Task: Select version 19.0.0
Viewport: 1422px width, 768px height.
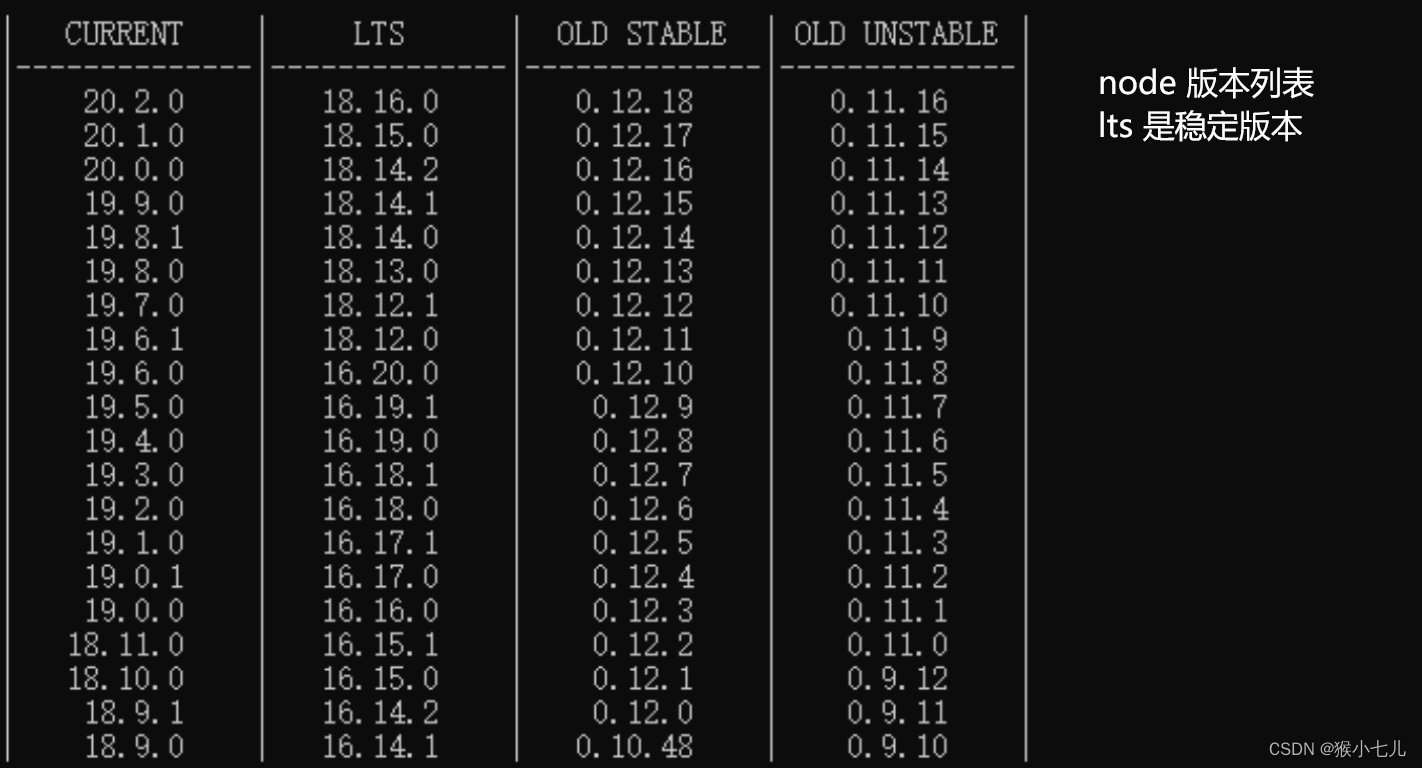Action: (x=134, y=611)
